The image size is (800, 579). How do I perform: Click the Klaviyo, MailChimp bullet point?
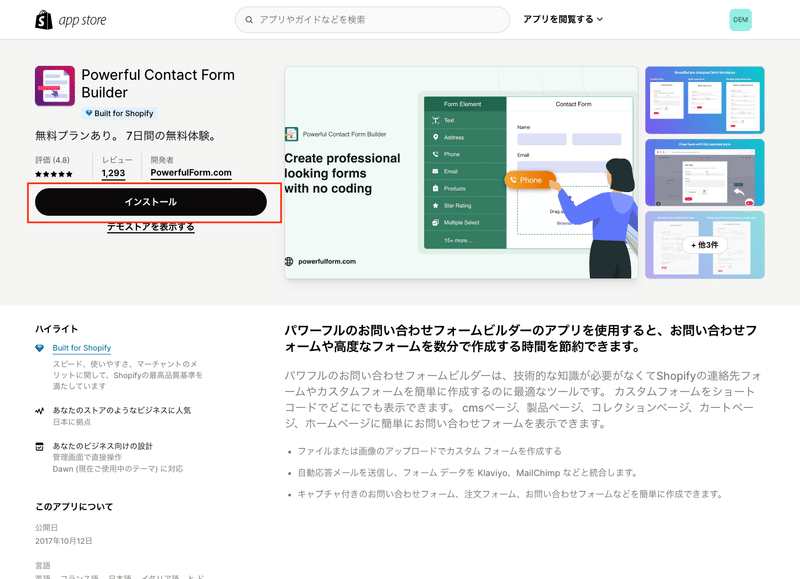pyautogui.click(x=468, y=473)
